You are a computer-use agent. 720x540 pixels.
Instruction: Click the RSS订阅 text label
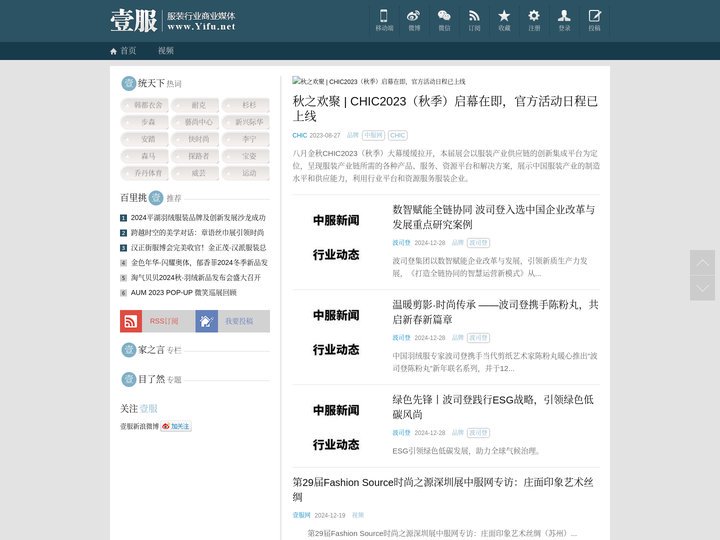pyautogui.click(x=164, y=321)
